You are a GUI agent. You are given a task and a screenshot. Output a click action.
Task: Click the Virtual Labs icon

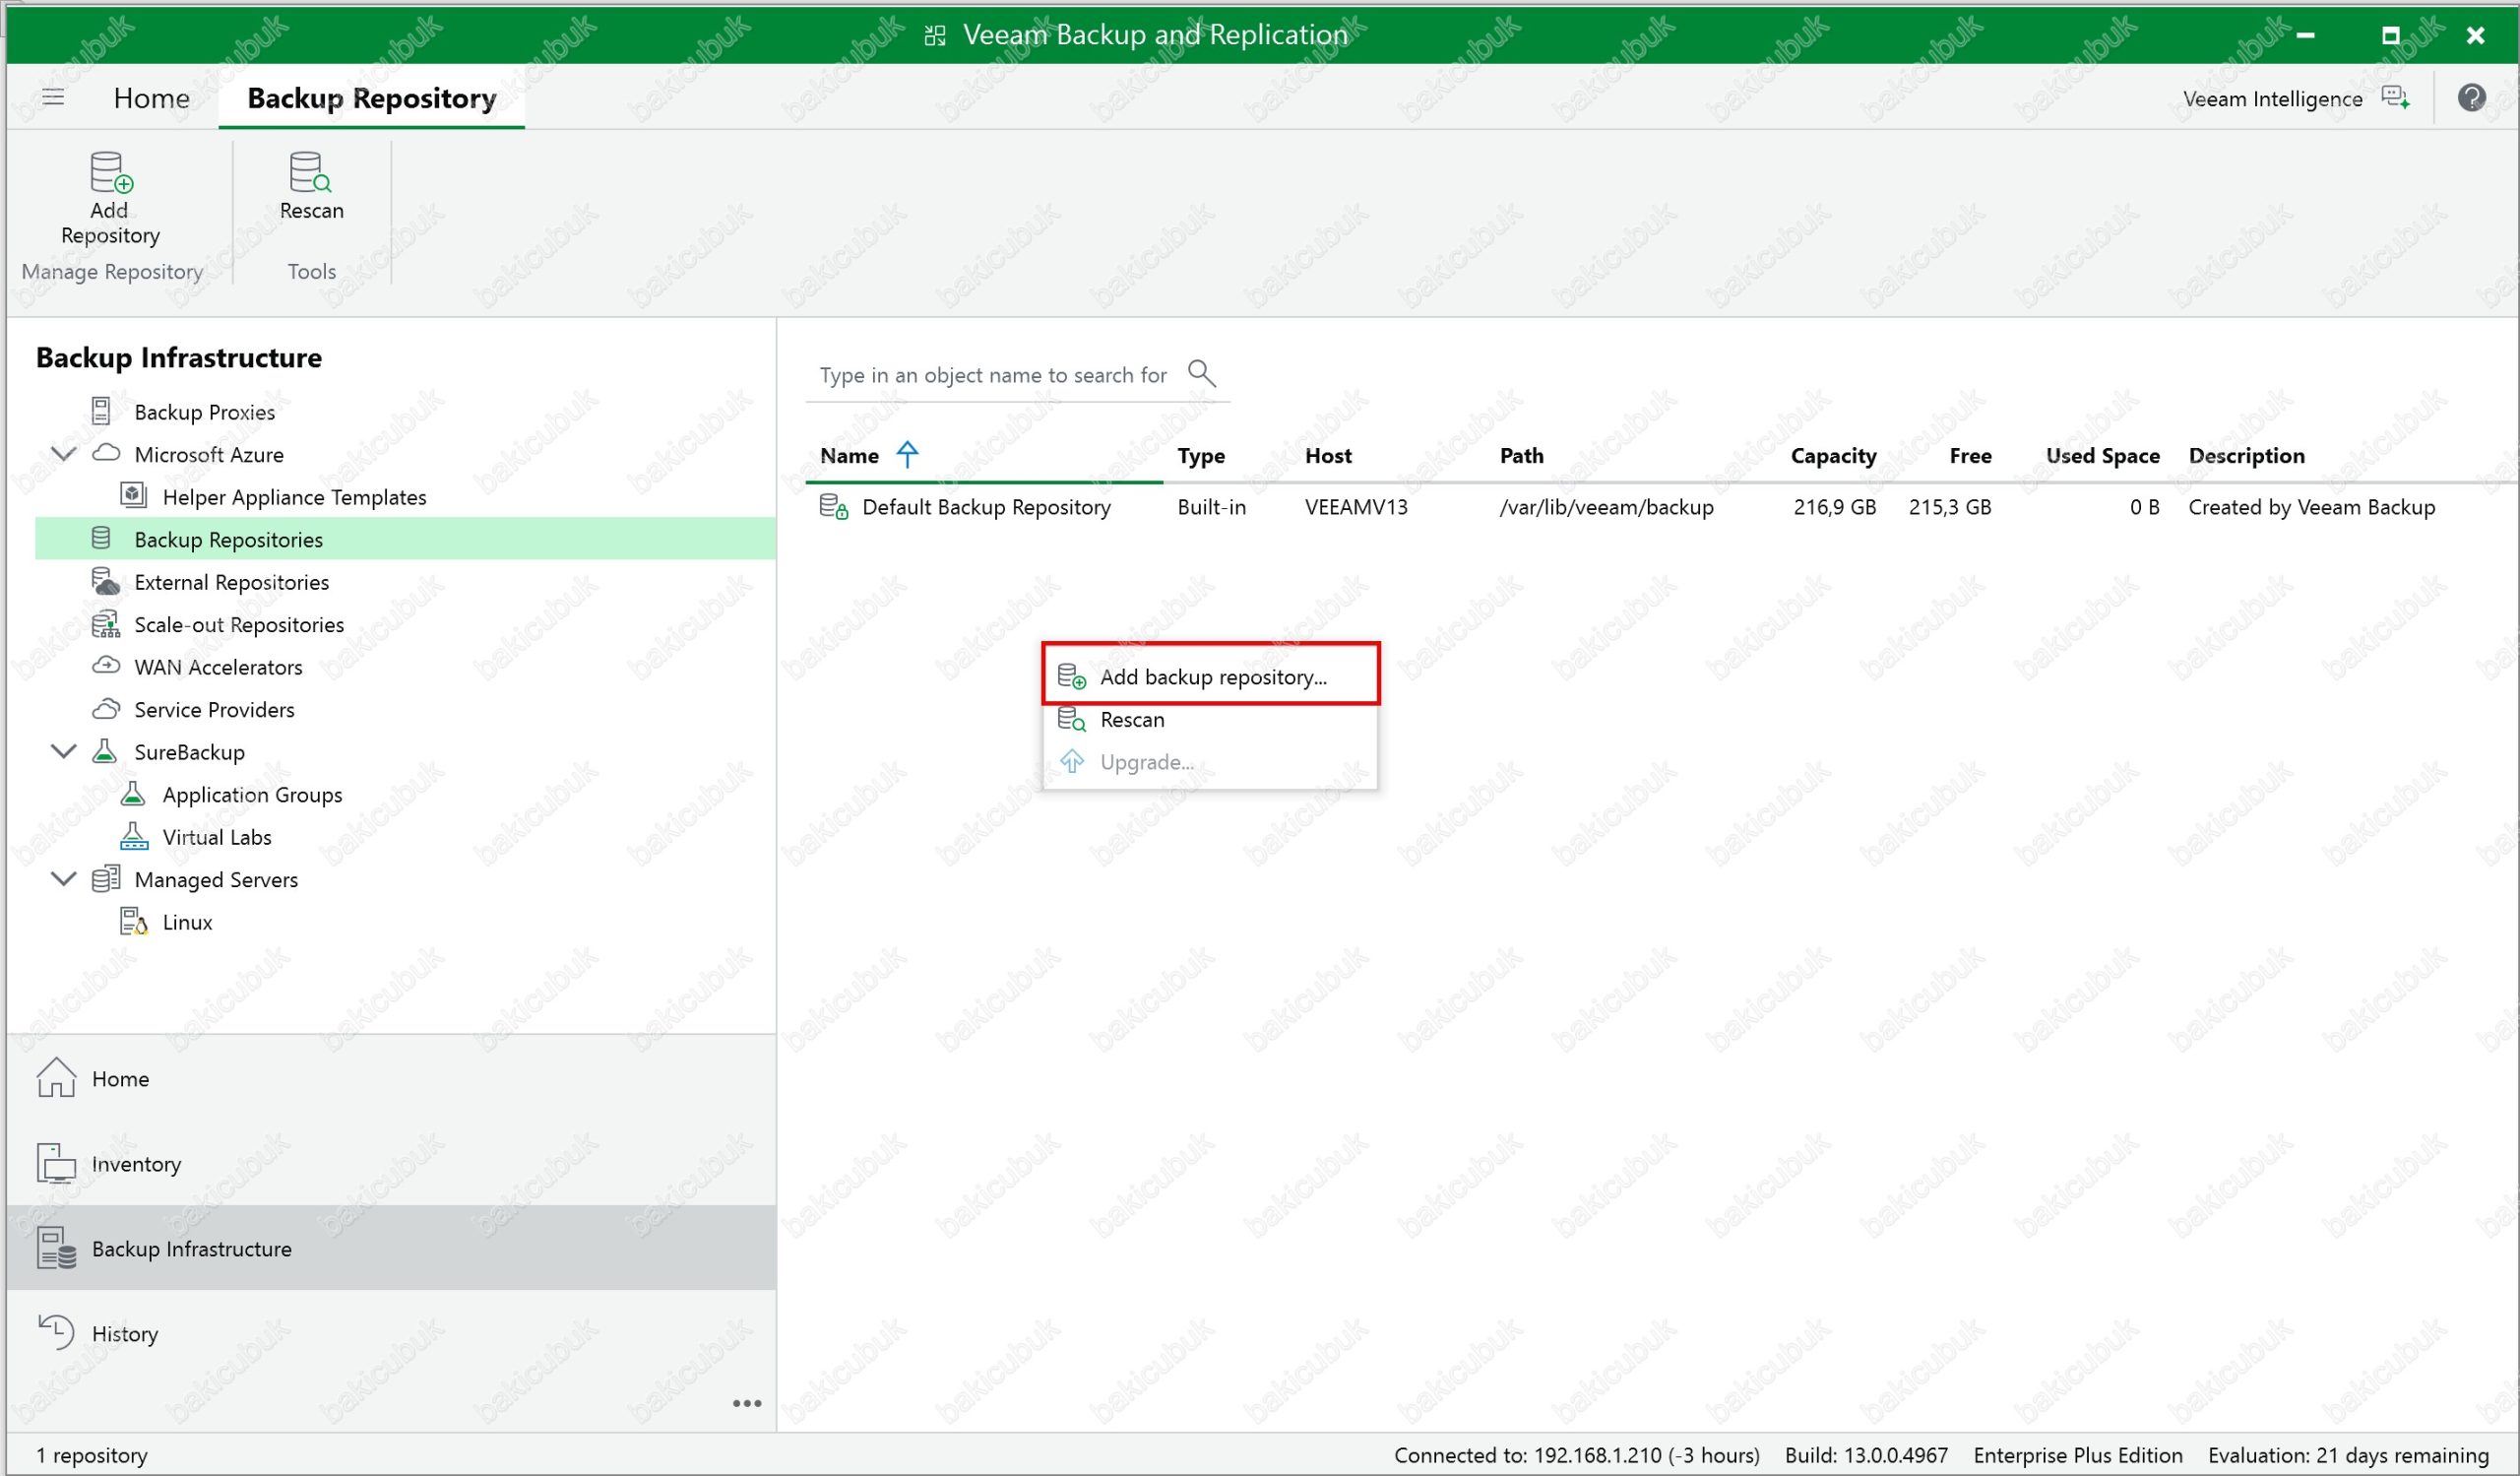click(x=133, y=836)
